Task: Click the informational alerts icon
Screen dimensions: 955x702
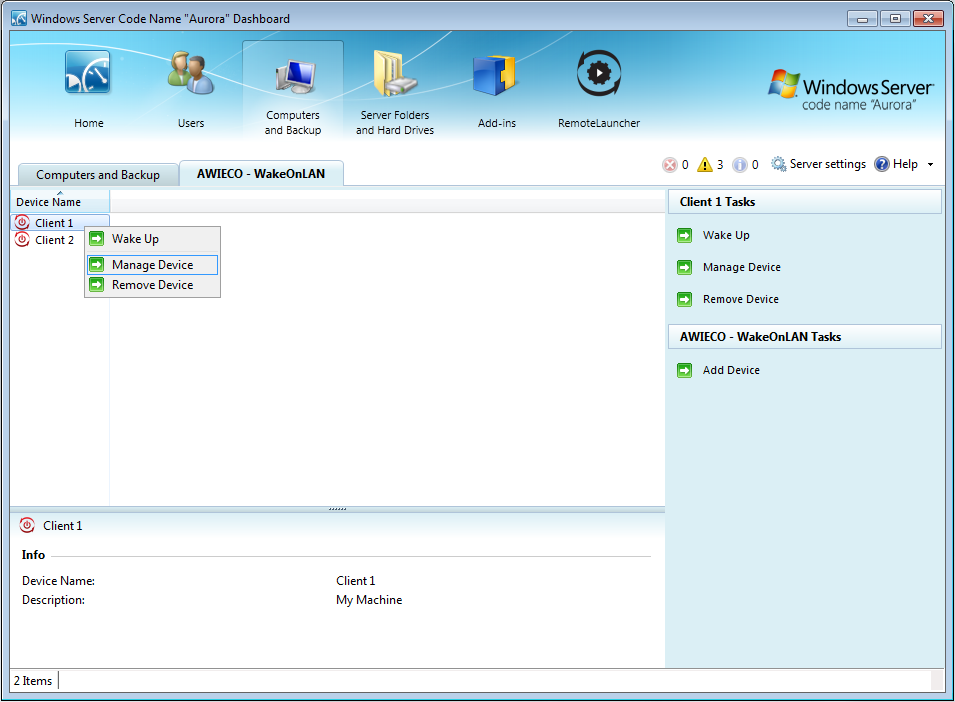Action: pos(739,164)
